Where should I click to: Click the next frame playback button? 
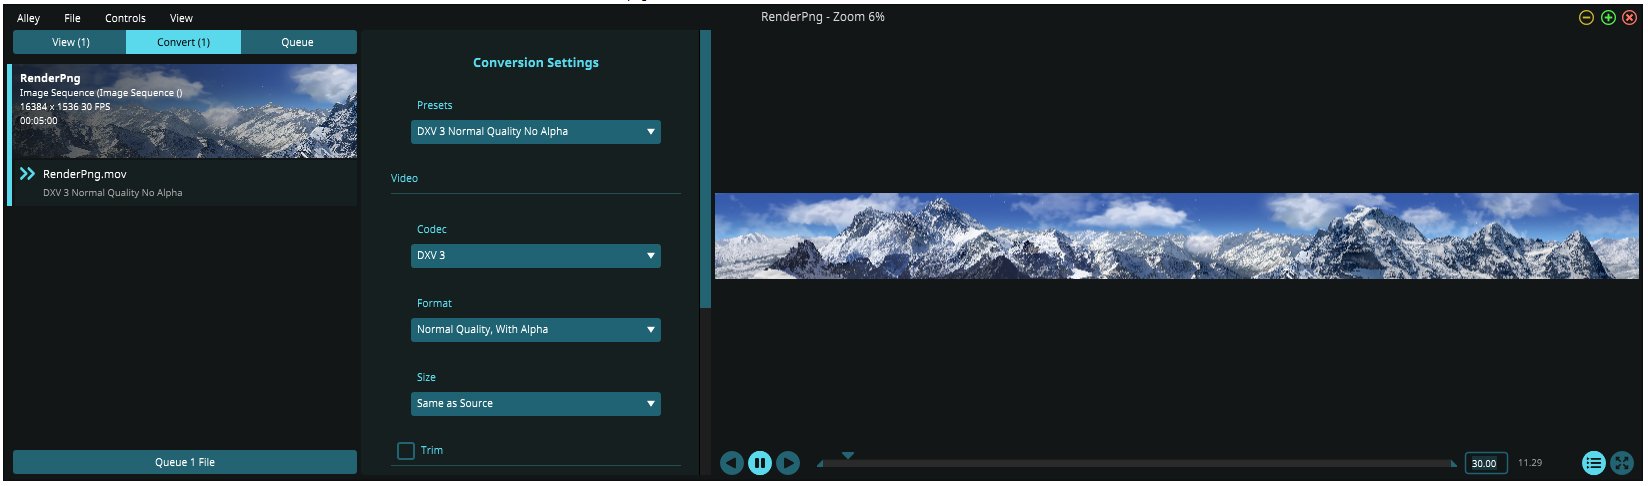click(x=788, y=463)
